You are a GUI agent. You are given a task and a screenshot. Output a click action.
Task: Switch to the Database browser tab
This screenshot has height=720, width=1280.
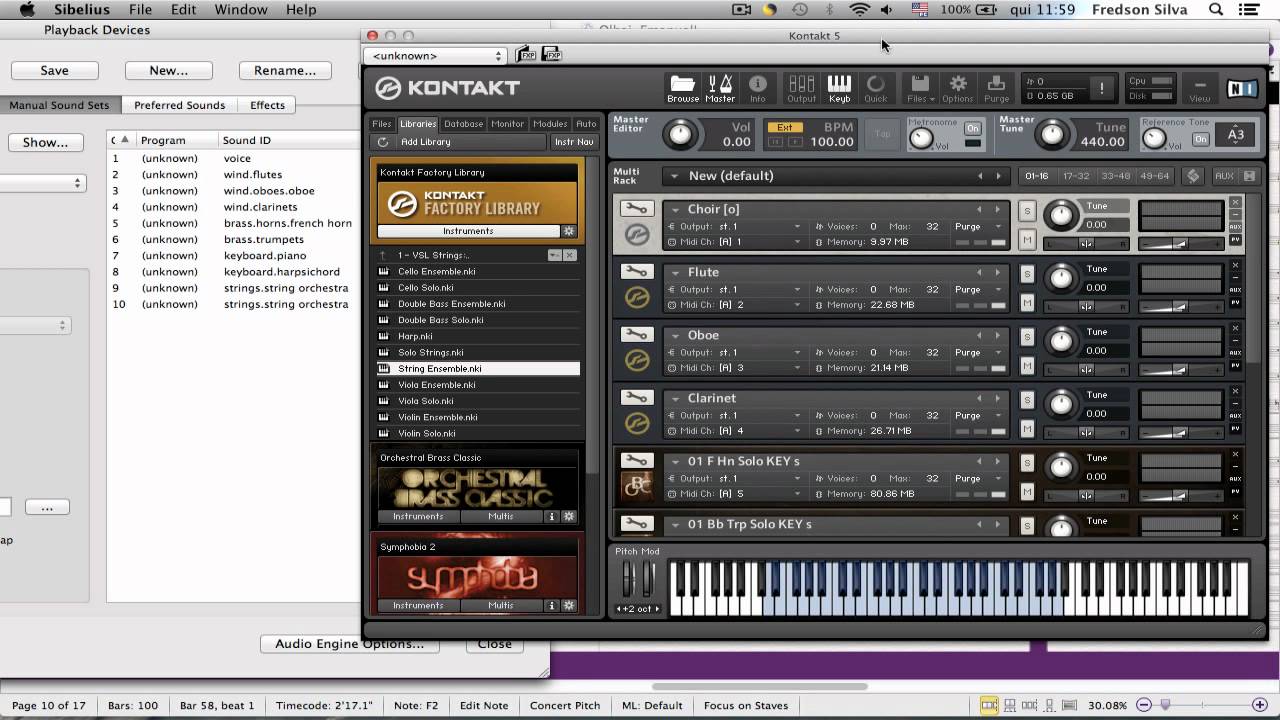click(463, 124)
